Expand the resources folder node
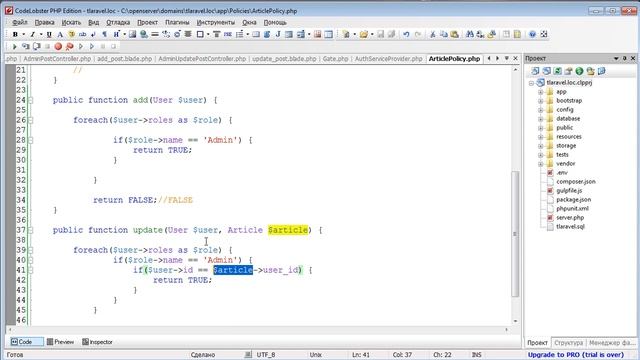 (x=540, y=137)
